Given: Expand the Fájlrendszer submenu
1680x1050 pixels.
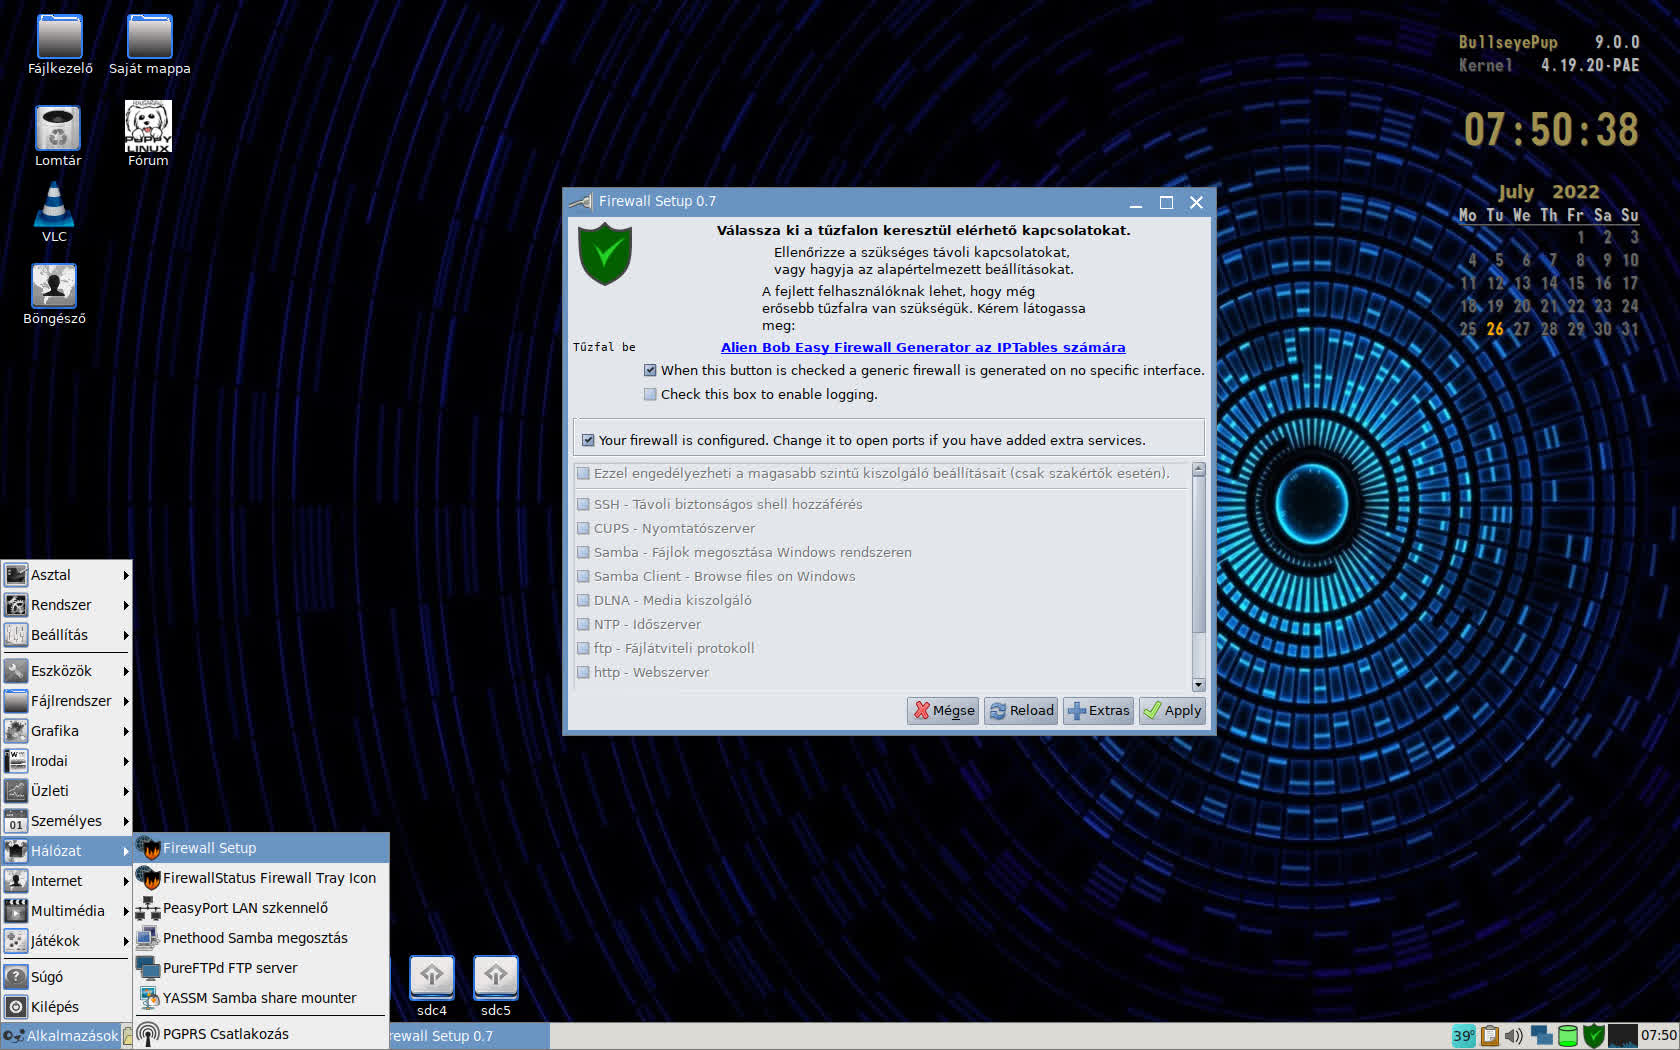Looking at the screenshot, I should [x=67, y=701].
